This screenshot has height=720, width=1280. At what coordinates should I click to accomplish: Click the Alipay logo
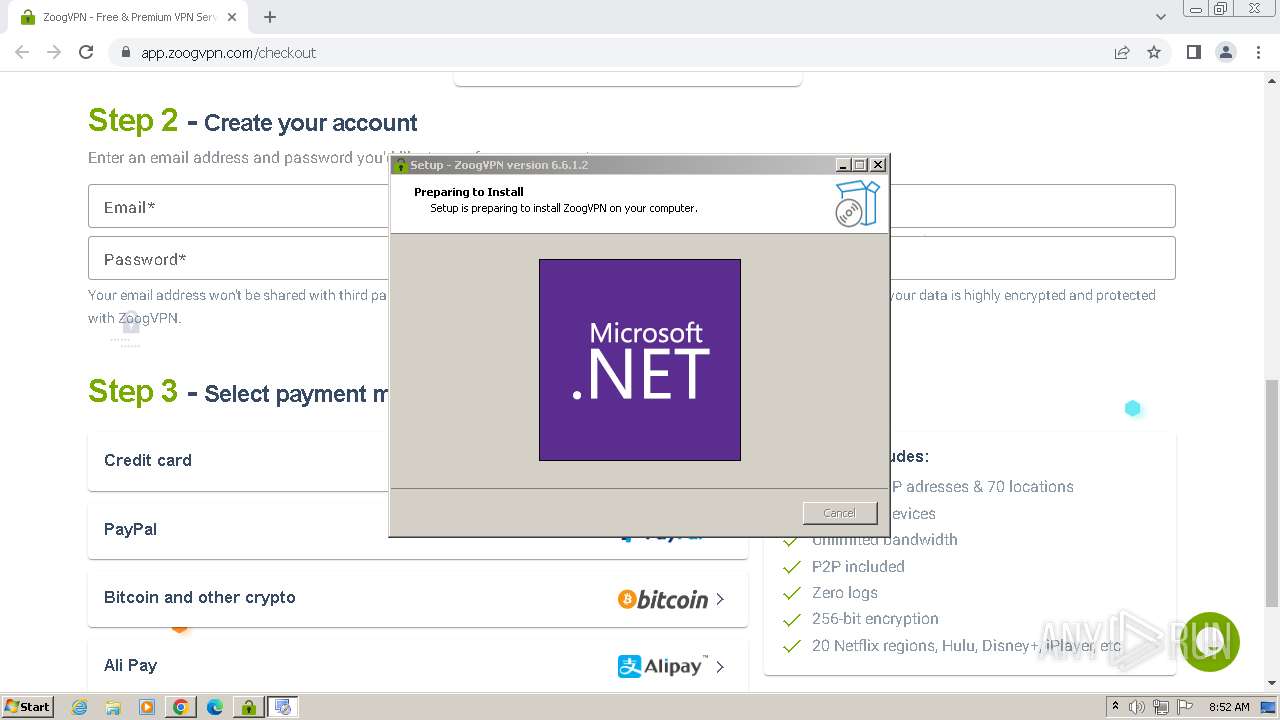(x=662, y=666)
